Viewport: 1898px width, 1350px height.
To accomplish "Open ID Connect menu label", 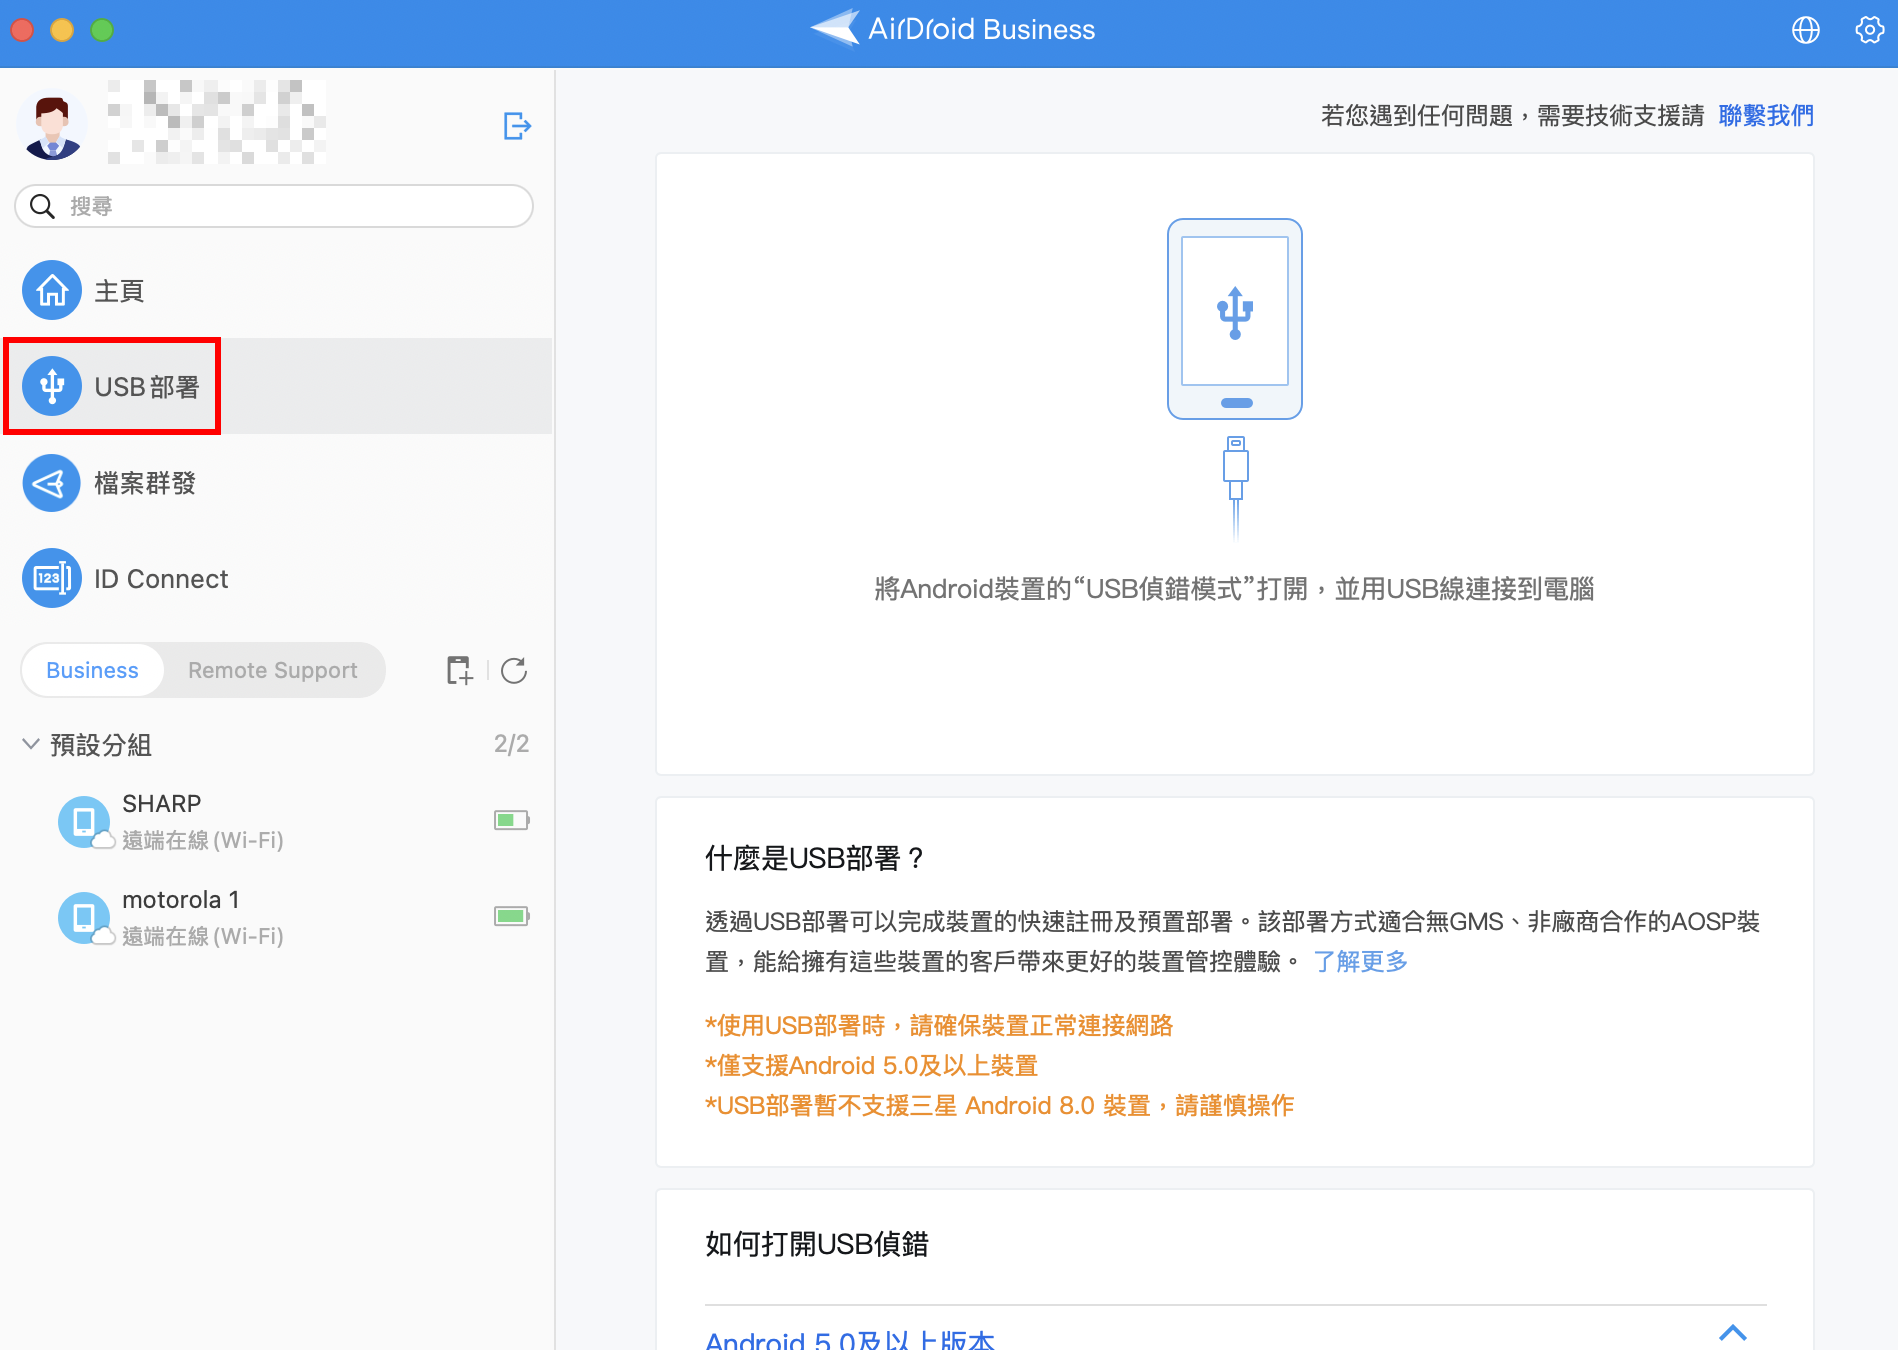I will click(161, 579).
